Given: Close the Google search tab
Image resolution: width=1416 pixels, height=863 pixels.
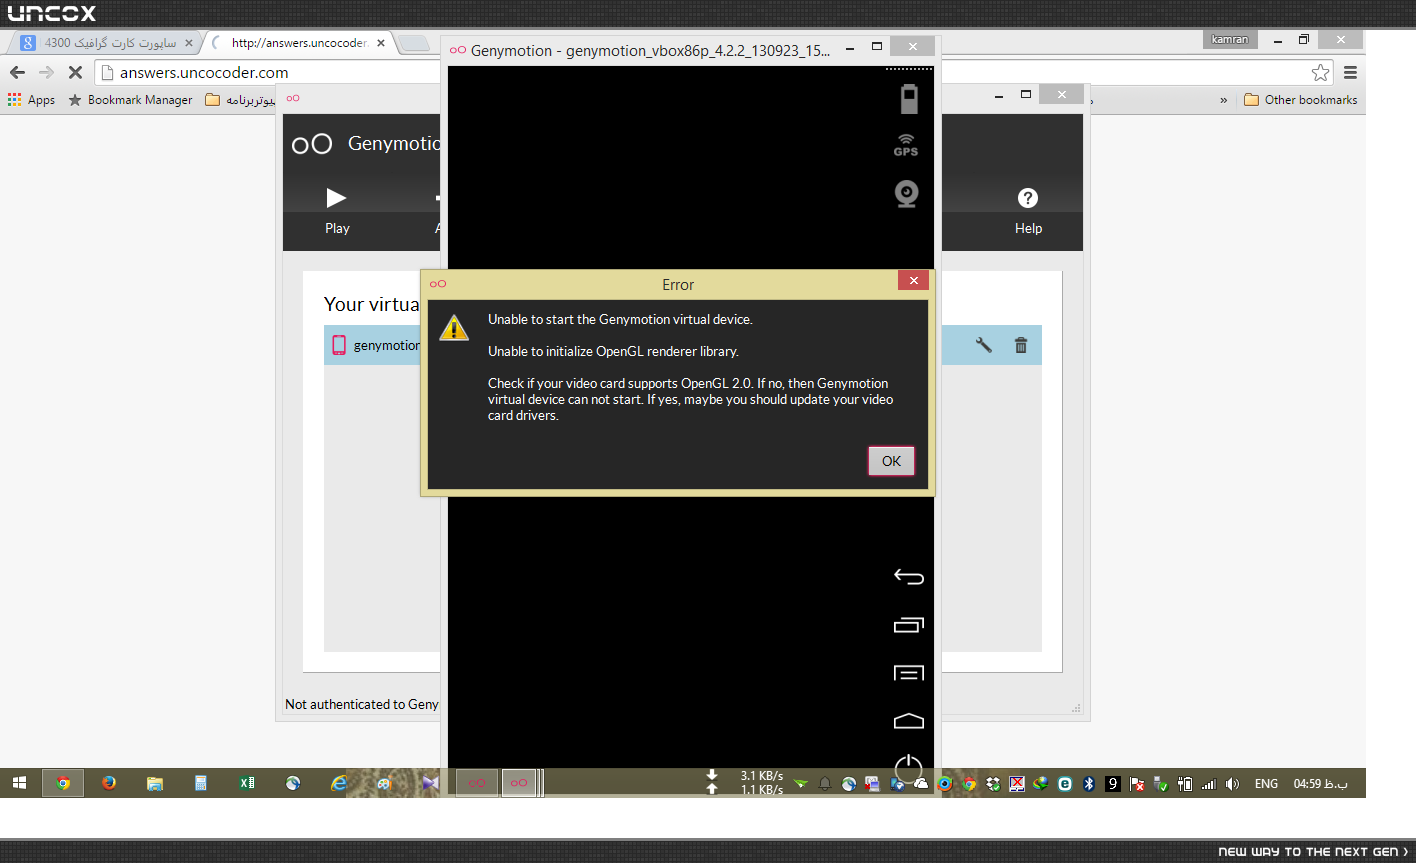Looking at the screenshot, I should tap(188, 43).
